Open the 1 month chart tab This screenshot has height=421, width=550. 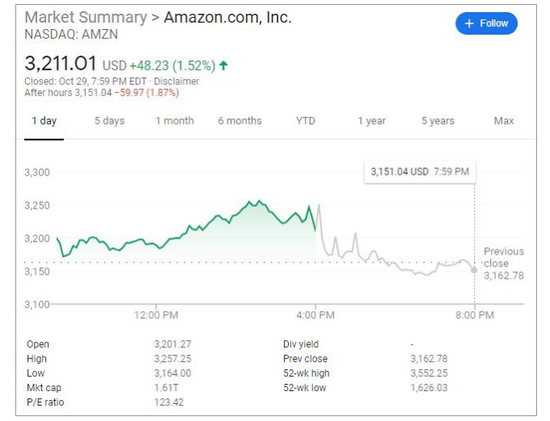tap(175, 121)
